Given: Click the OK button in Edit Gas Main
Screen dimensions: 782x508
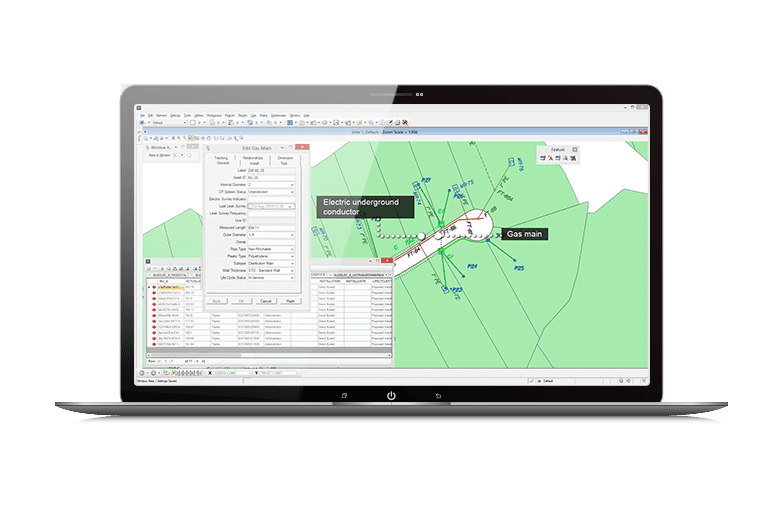Looking at the screenshot, I should pyautogui.click(x=241, y=301).
